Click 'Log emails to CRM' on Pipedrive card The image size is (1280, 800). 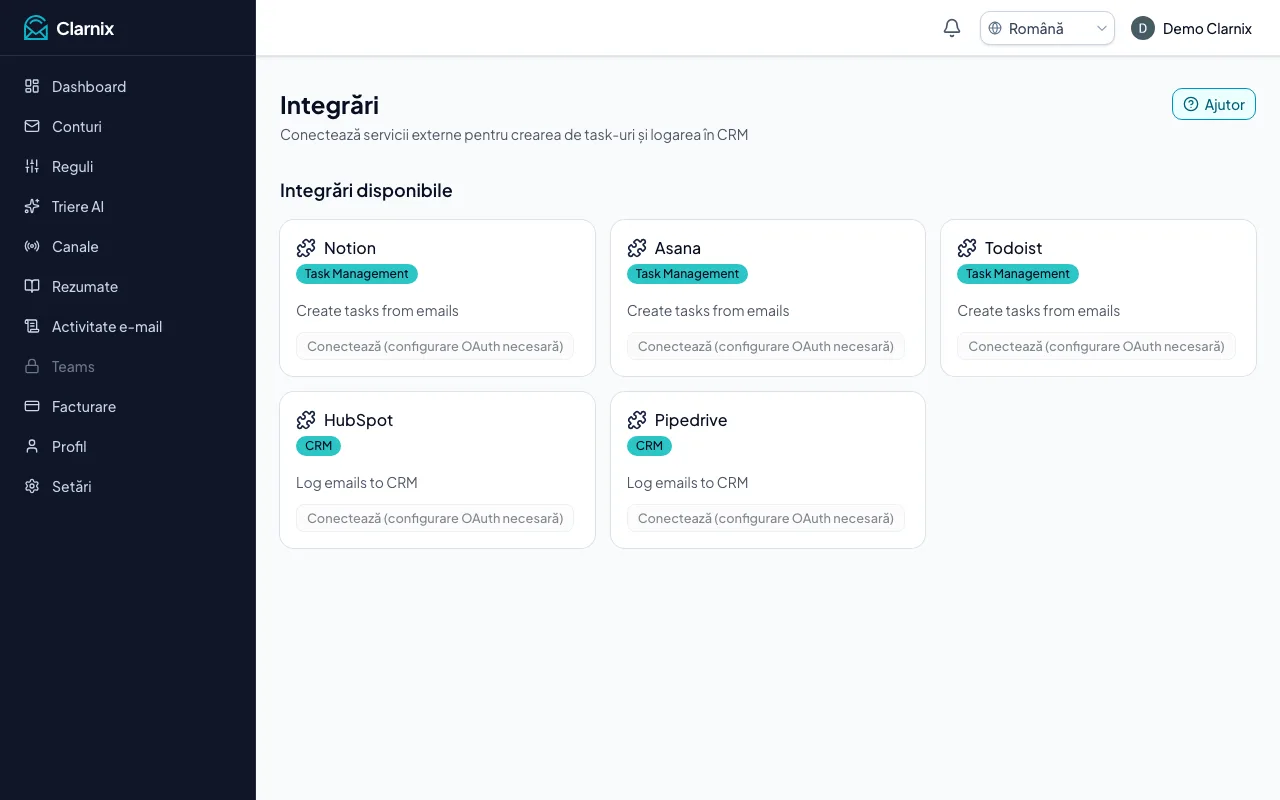(687, 483)
